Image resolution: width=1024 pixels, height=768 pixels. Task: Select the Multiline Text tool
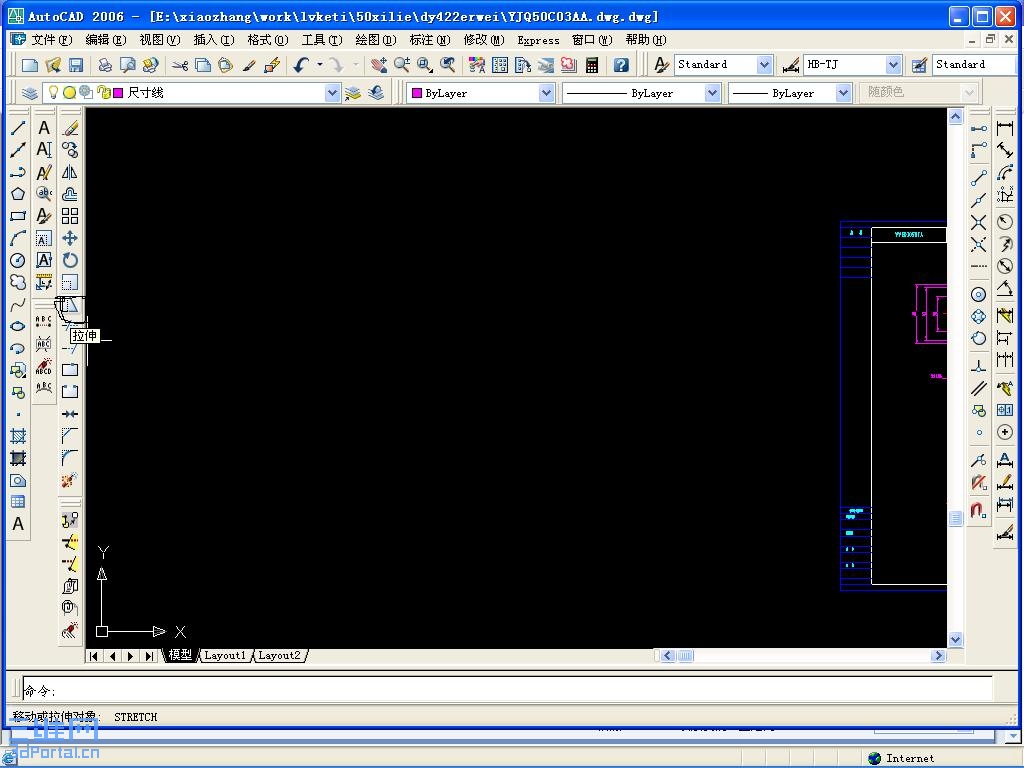click(18, 524)
